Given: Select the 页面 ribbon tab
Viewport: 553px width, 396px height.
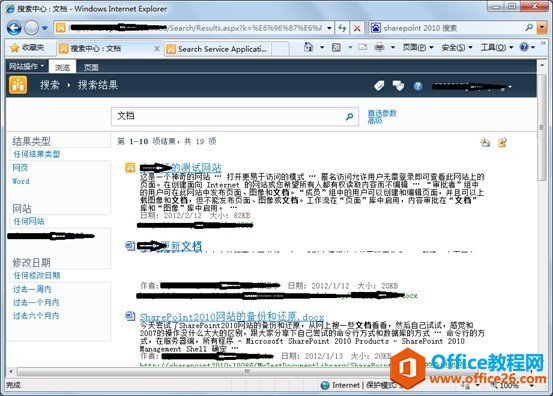Looking at the screenshot, I should click(x=91, y=67).
